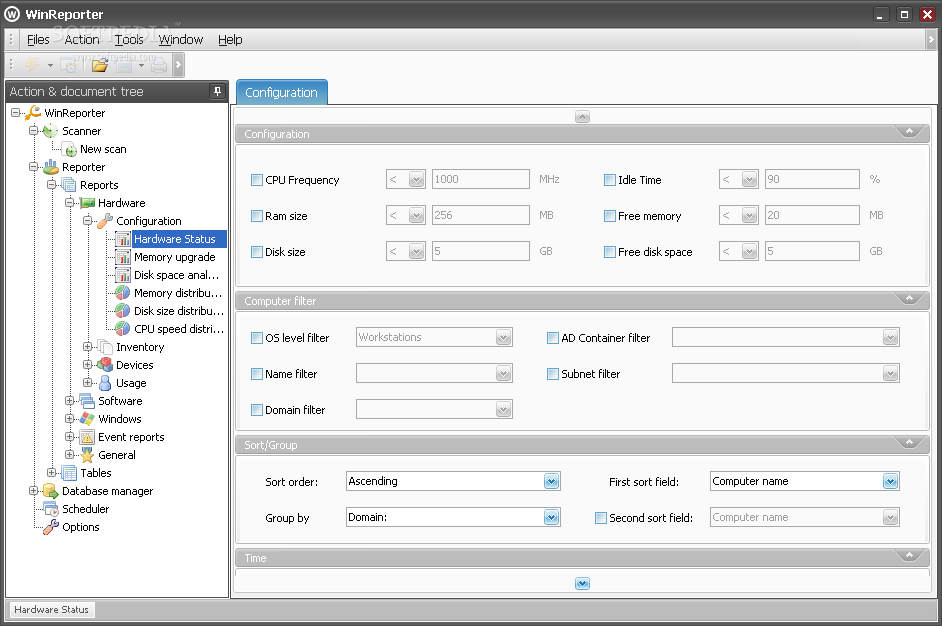Image resolution: width=942 pixels, height=626 pixels.
Task: Click the New scan icon
Action: (x=71, y=150)
